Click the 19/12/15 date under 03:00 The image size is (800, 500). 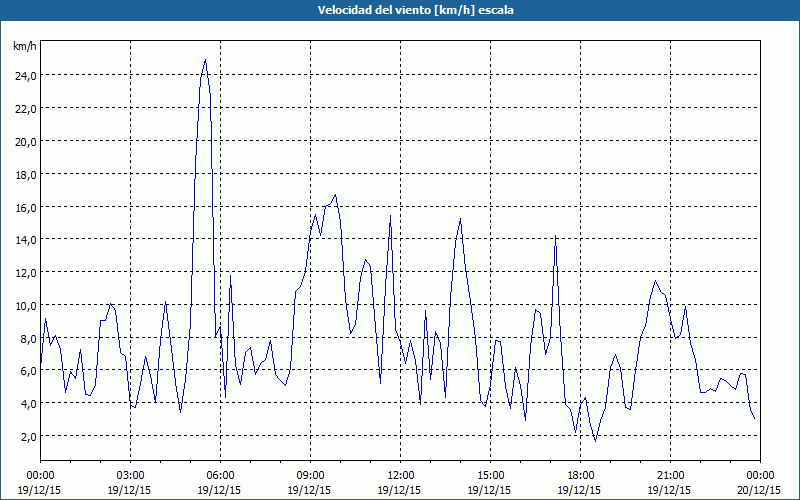click(129, 490)
